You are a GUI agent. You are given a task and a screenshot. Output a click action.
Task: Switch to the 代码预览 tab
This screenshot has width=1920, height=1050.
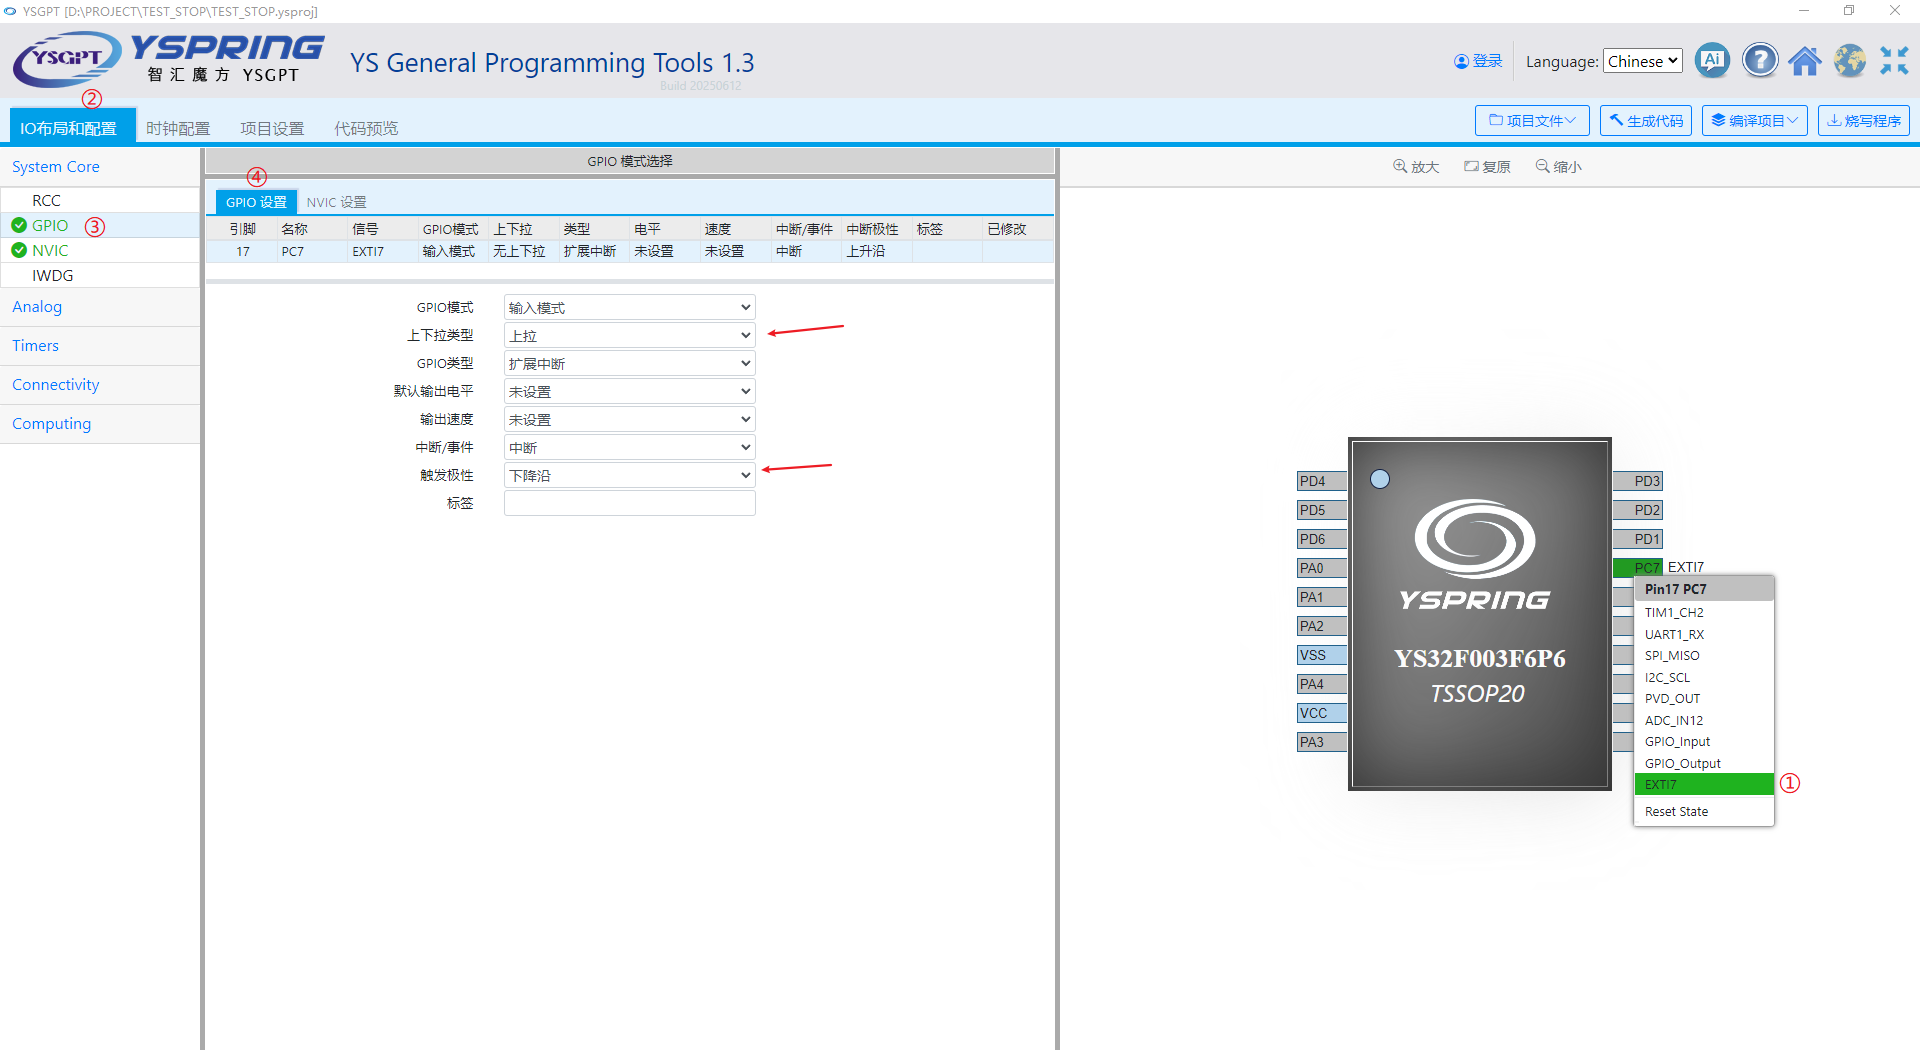tap(366, 128)
